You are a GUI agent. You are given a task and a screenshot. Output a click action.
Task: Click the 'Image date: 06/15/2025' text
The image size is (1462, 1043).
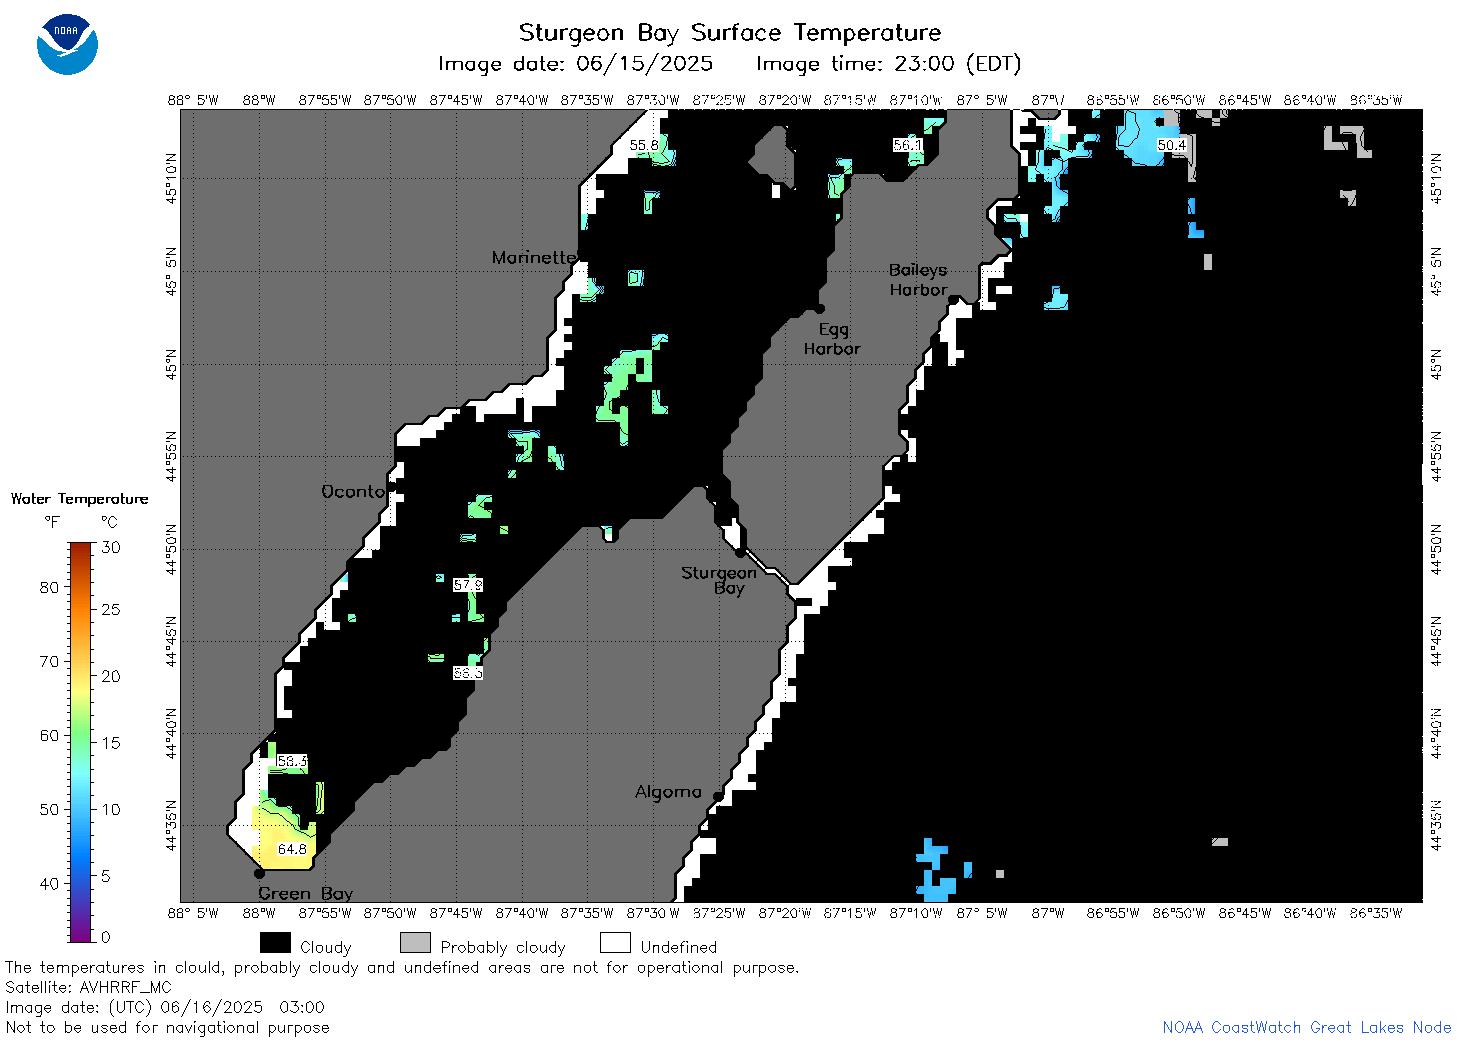[575, 64]
